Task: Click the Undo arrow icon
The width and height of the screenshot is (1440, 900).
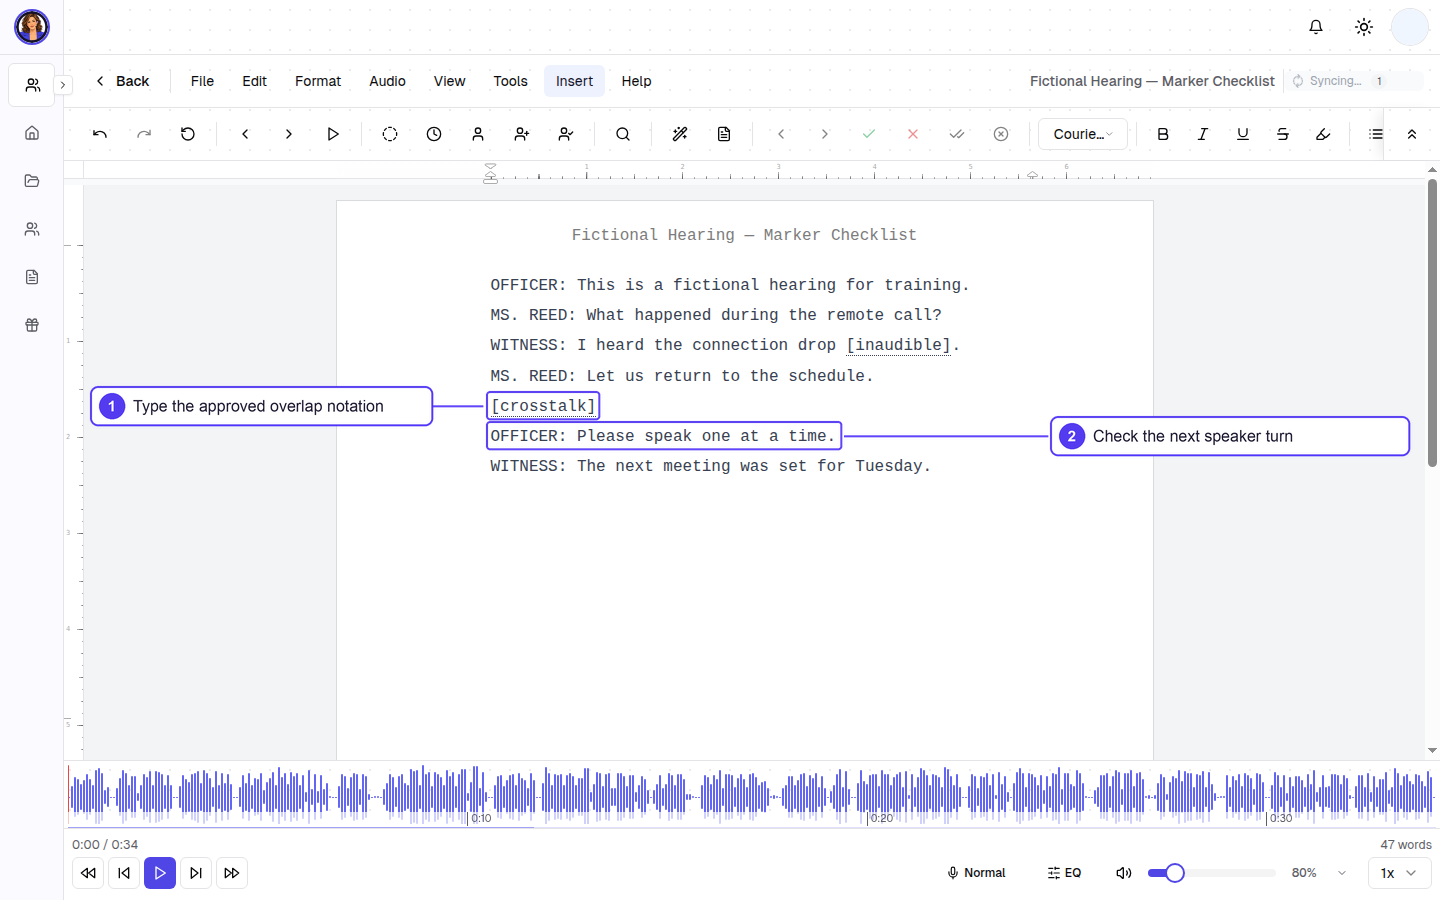Action: pyautogui.click(x=100, y=134)
